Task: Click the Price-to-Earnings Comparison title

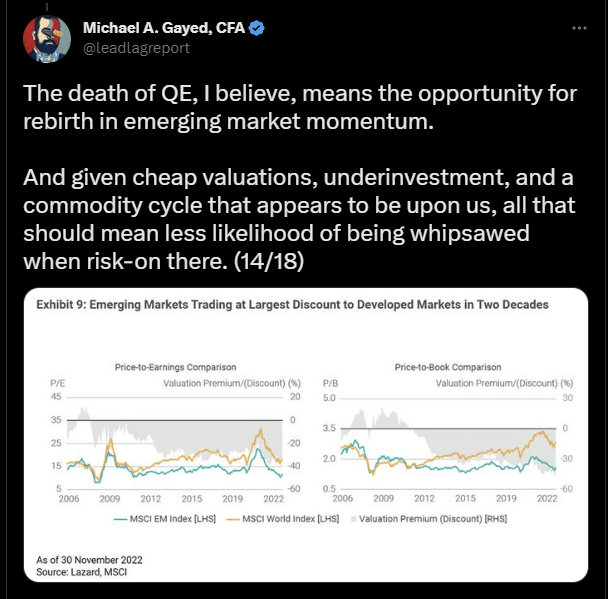Action: (x=175, y=367)
